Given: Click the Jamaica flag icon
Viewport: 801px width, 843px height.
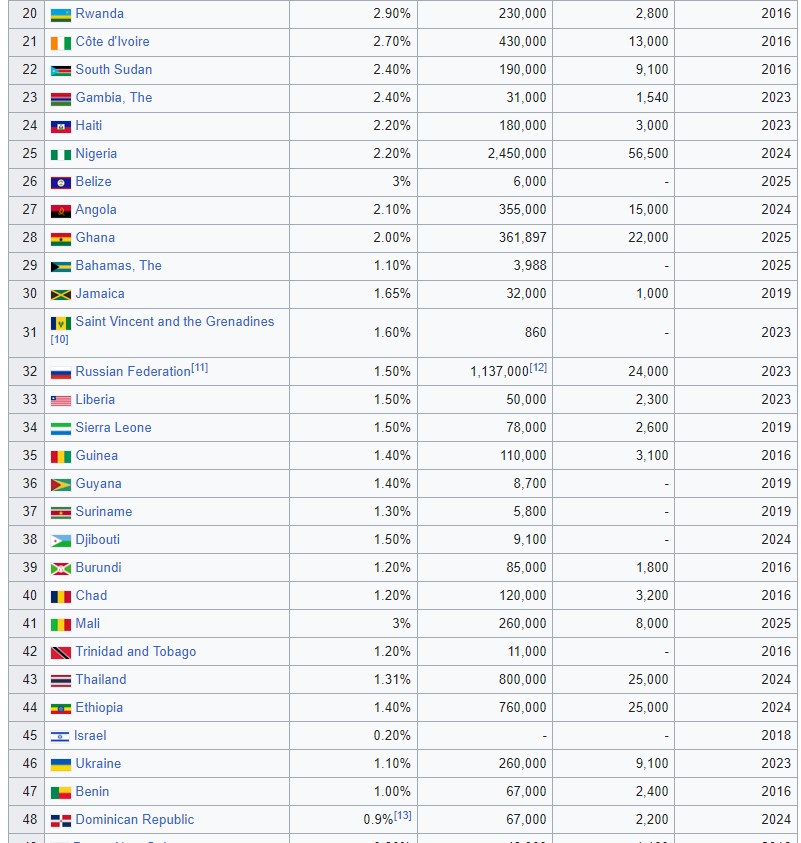Looking at the screenshot, I should tap(61, 294).
